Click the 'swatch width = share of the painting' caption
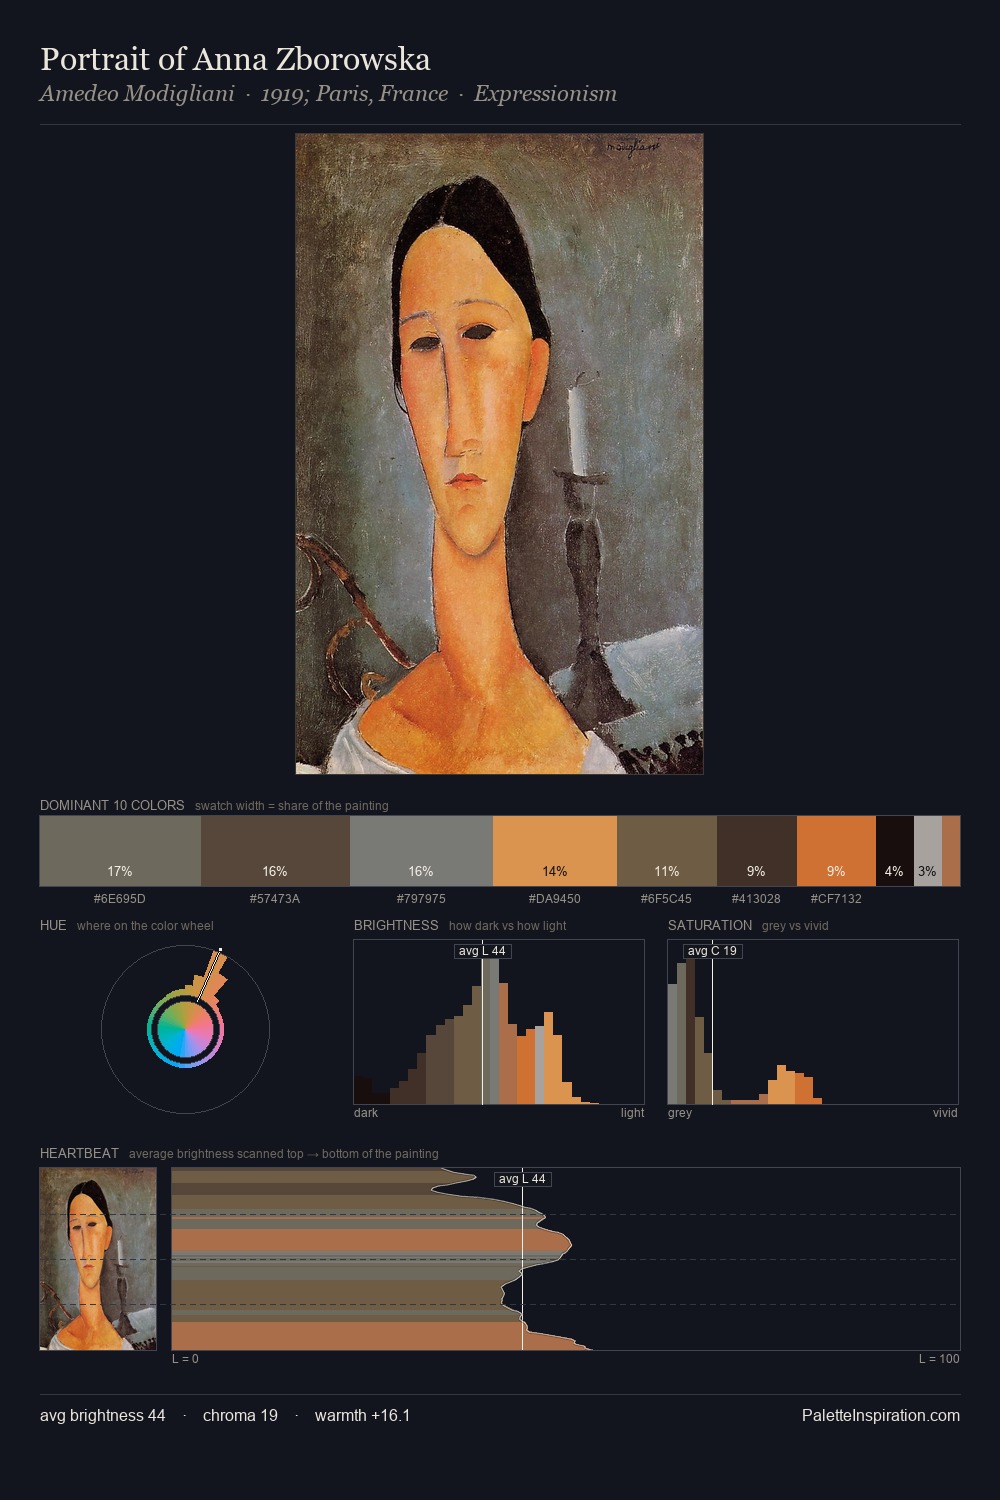The image size is (1000, 1500). (x=292, y=805)
